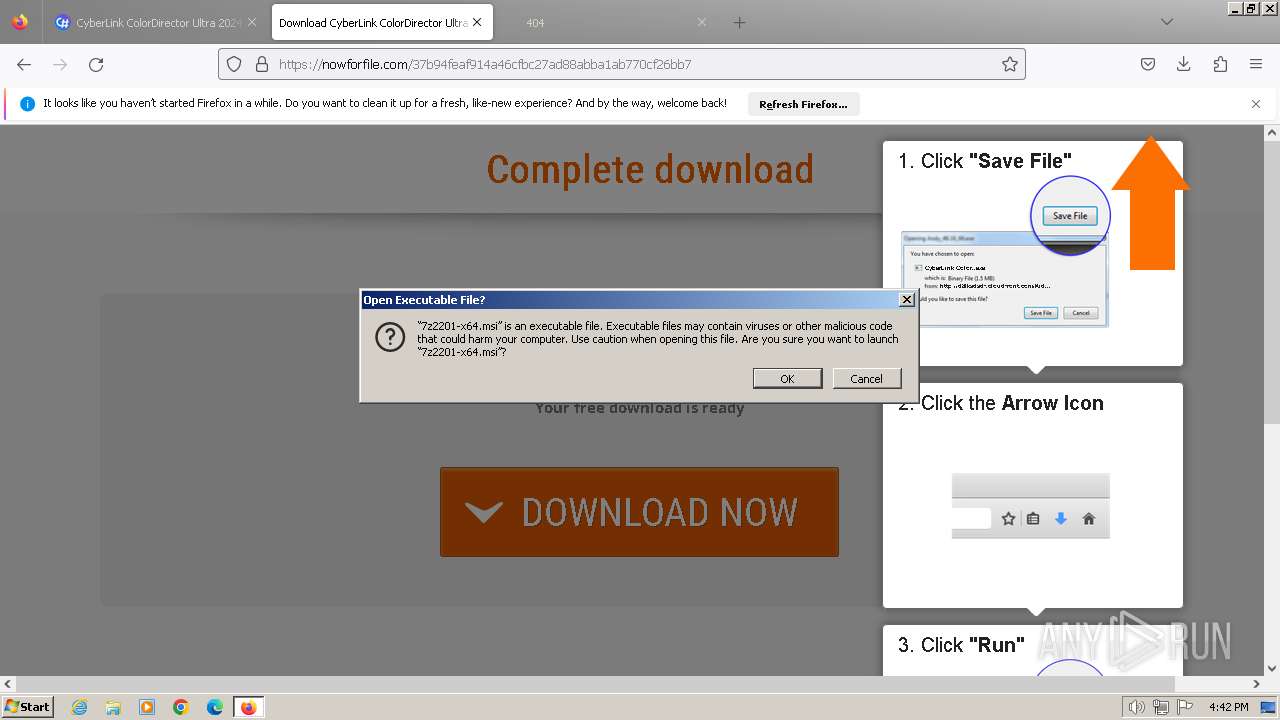Click the Firefox taskbar button
Screen dimensions: 1280x720
[x=248, y=707]
